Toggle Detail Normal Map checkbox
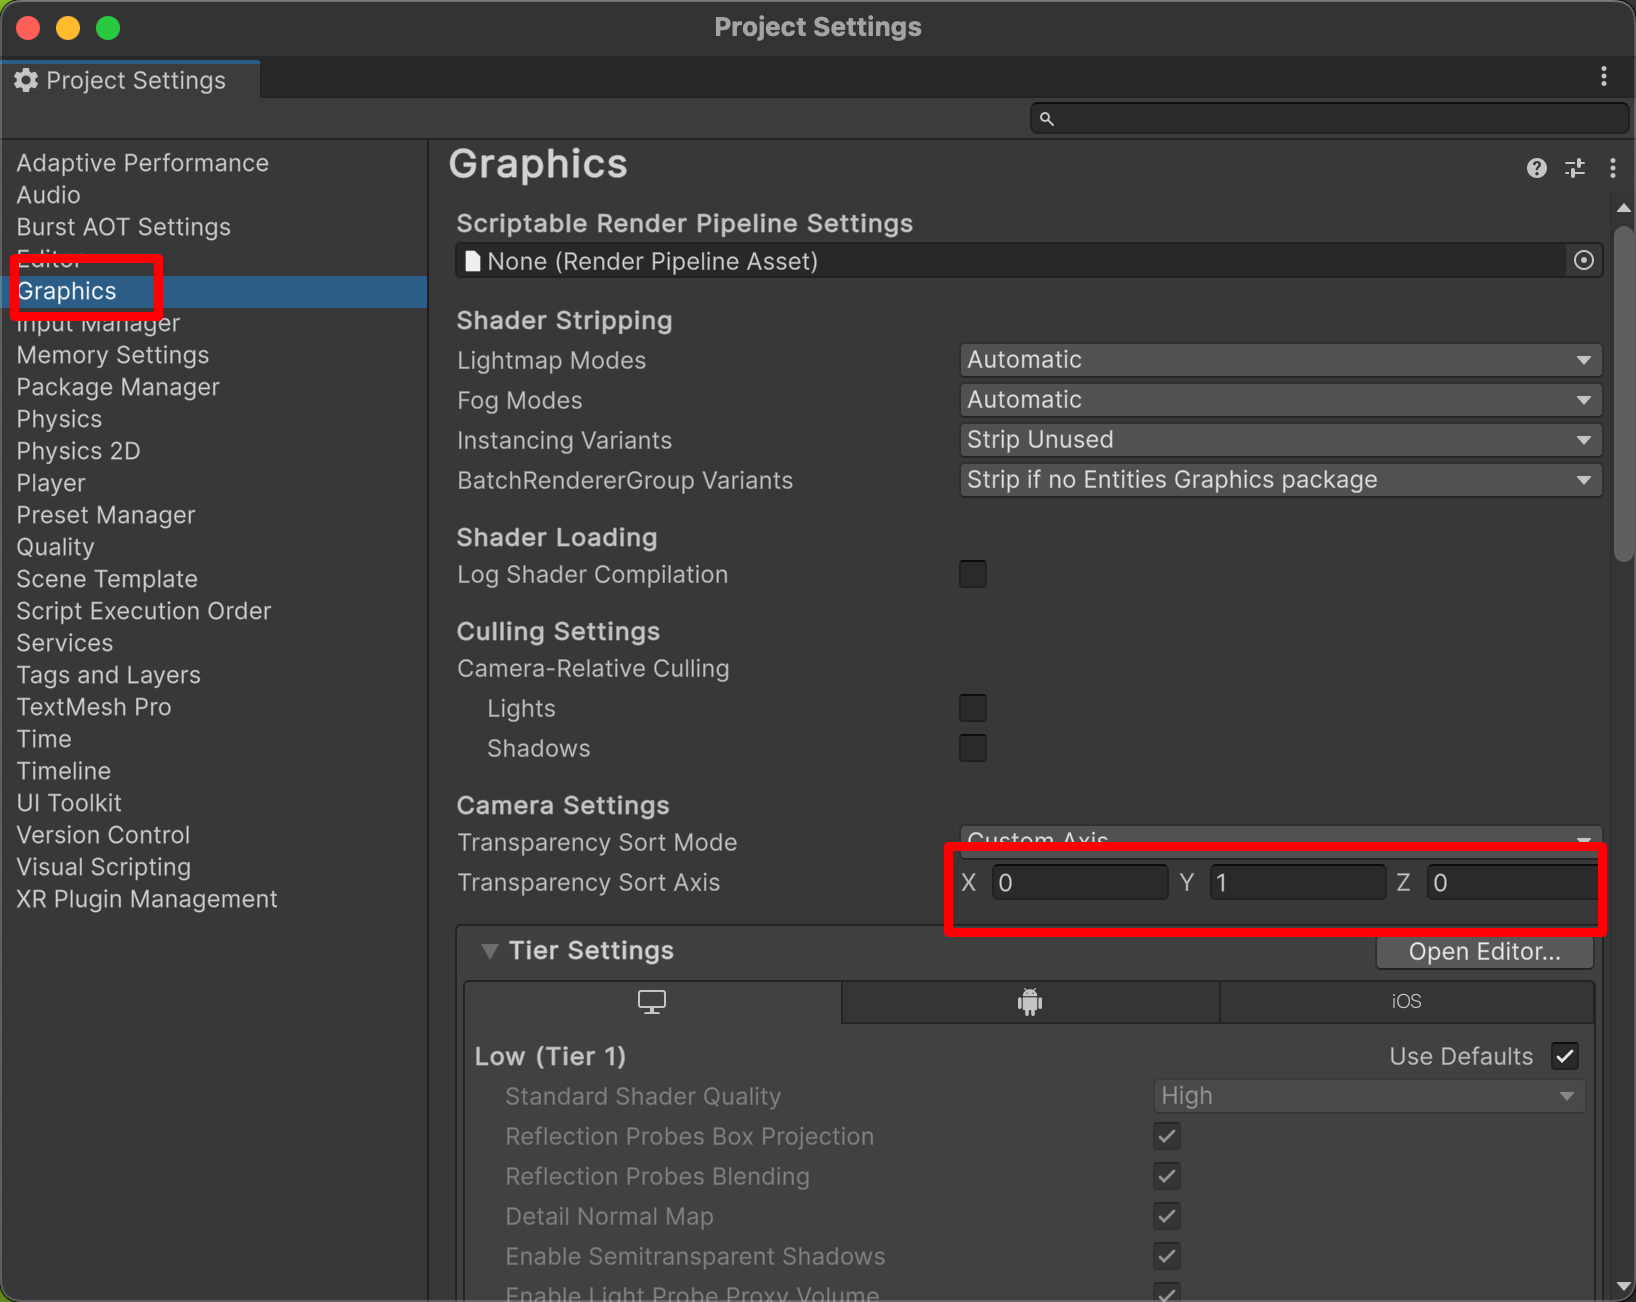The height and width of the screenshot is (1302, 1636). (1167, 1216)
